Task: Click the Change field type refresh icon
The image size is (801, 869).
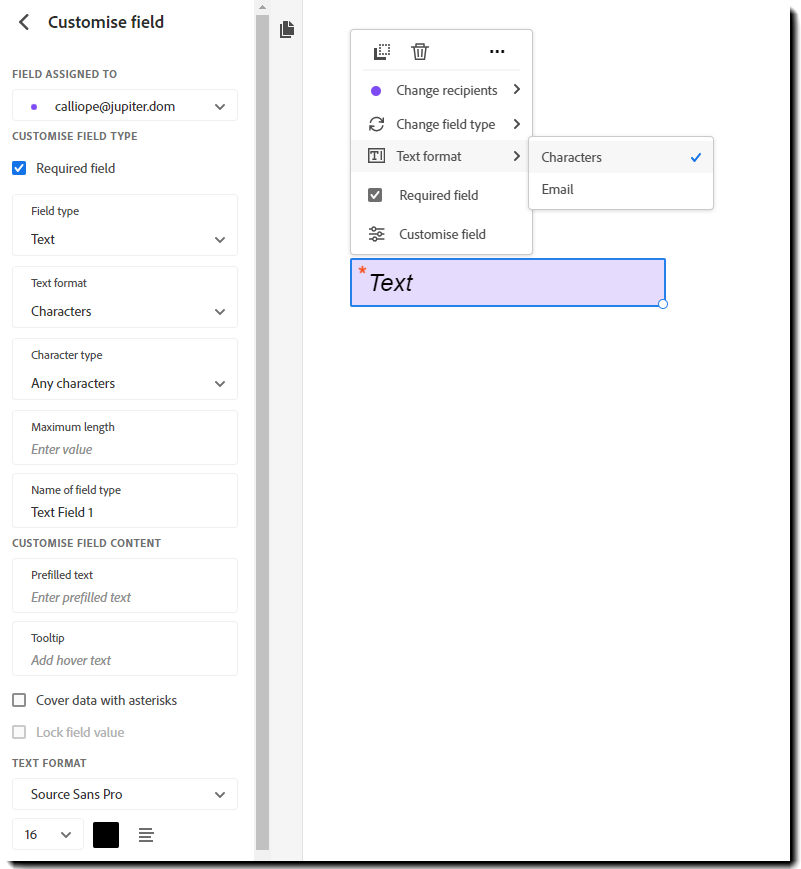Action: [376, 124]
